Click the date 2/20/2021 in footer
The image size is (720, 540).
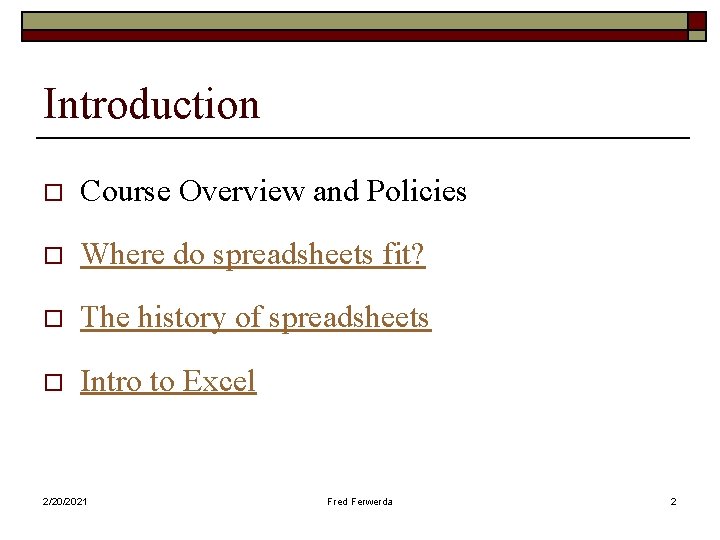(65, 501)
